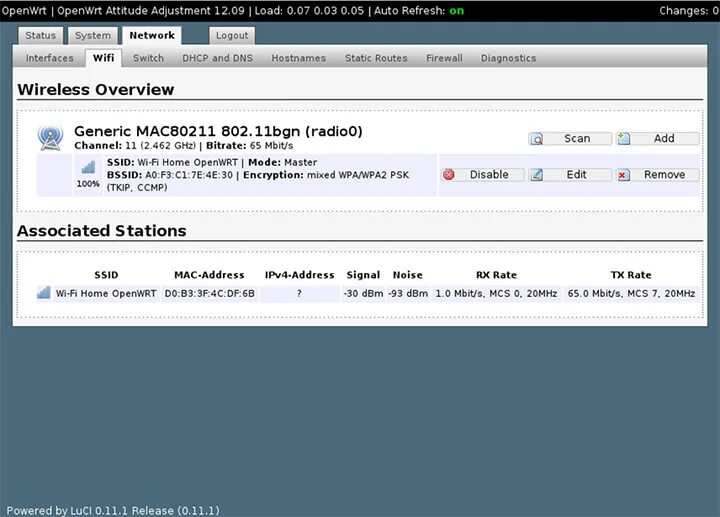Click the -30 dBm signal cell
720x517 pixels.
(x=363, y=293)
